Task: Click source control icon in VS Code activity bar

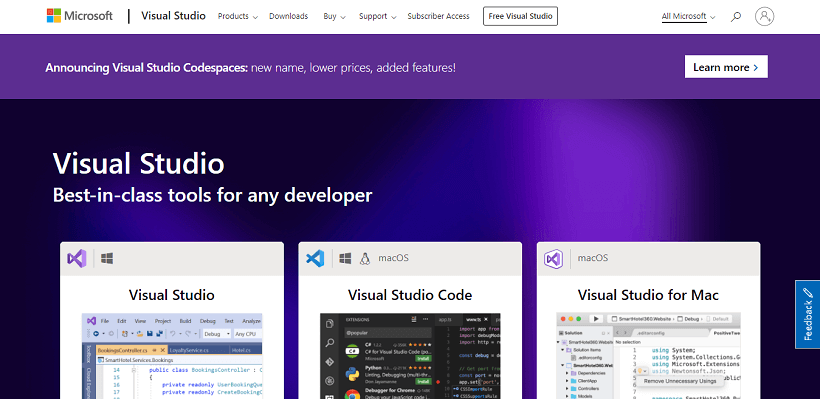Action: (329, 362)
